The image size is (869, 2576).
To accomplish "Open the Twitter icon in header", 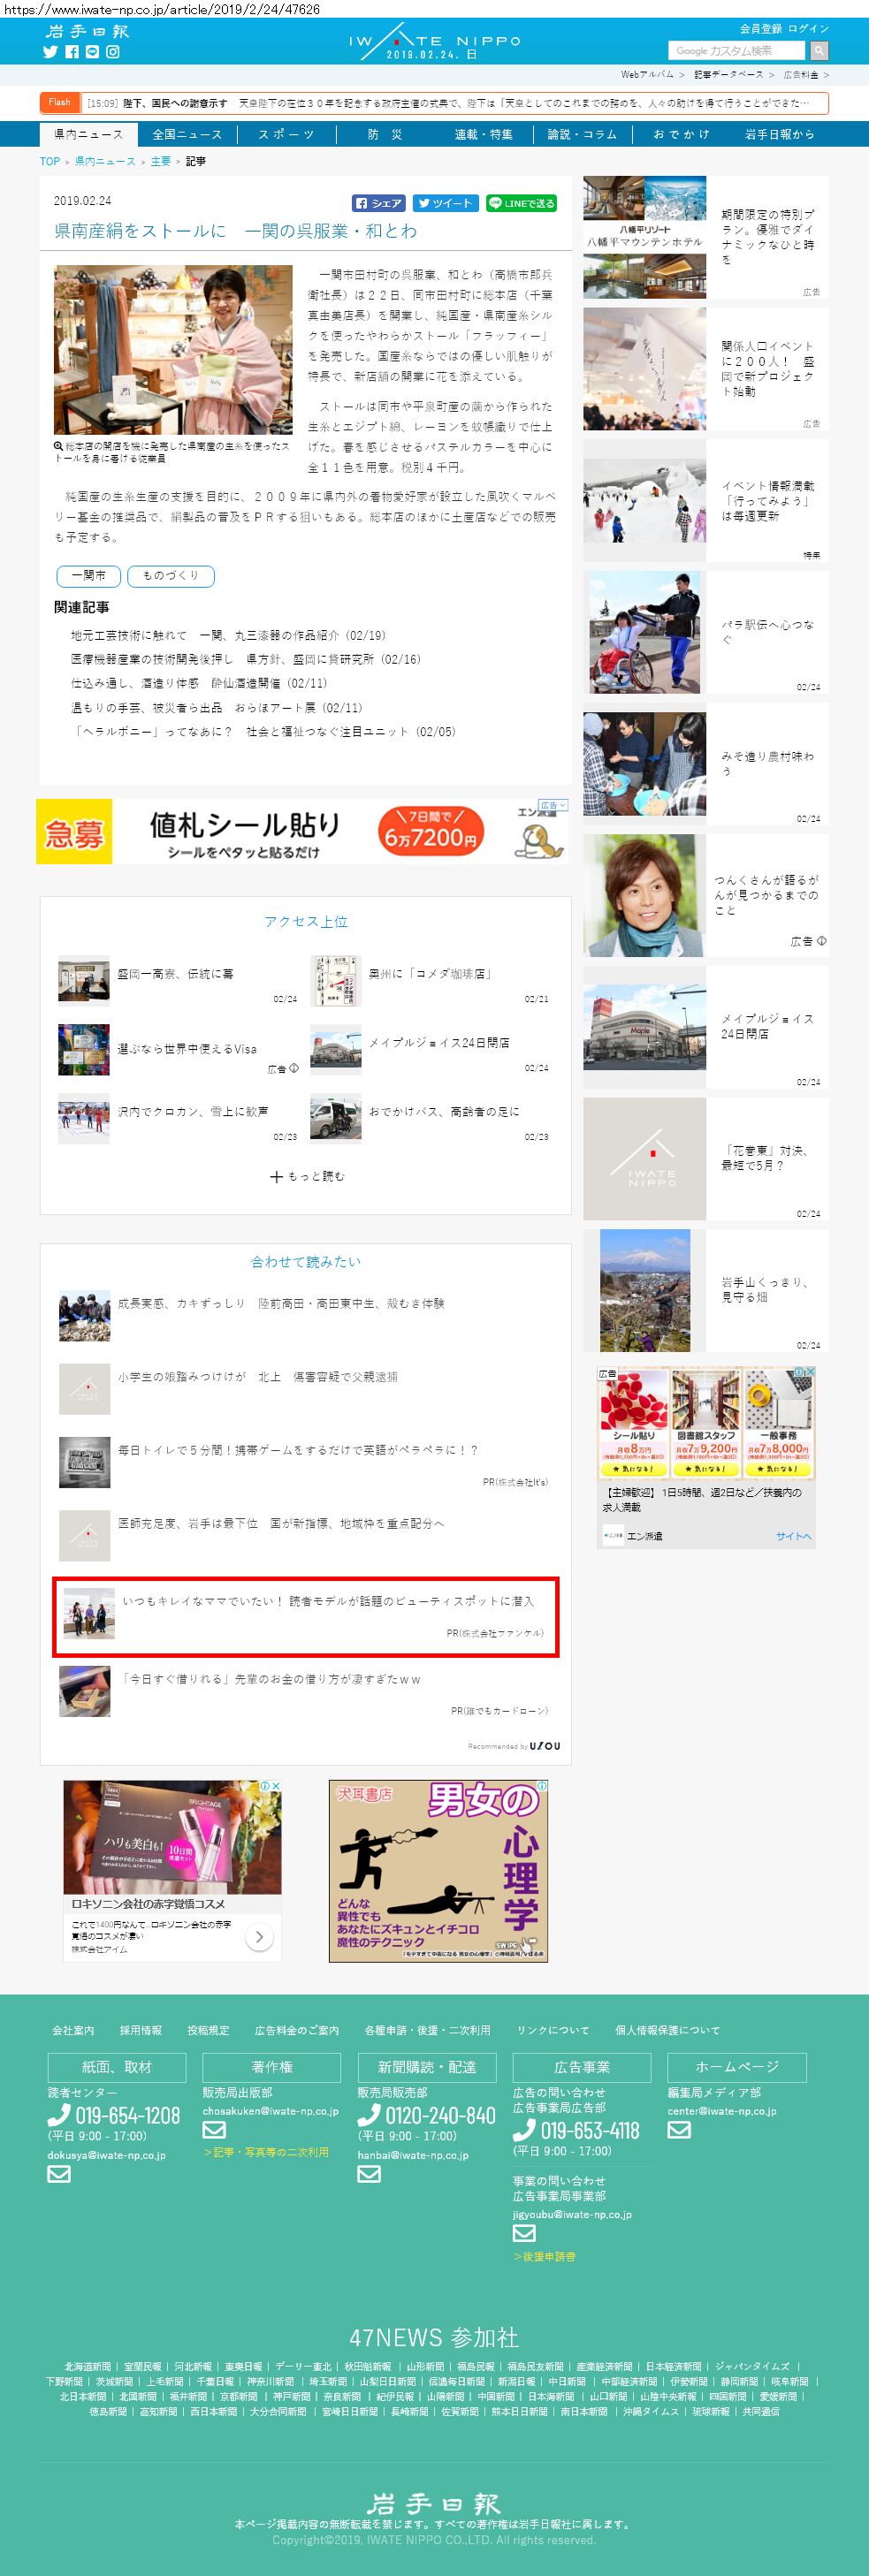I will 50,52.
